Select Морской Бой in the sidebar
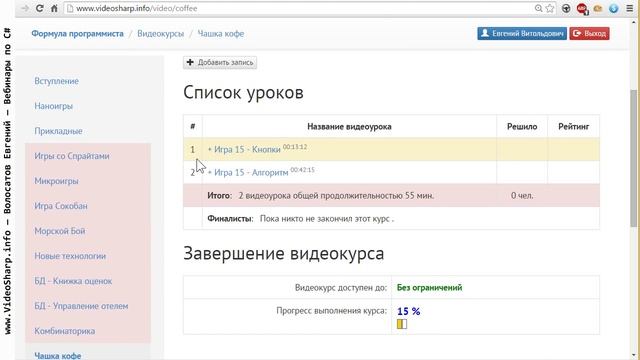This screenshot has height=360, width=640. click(x=60, y=231)
